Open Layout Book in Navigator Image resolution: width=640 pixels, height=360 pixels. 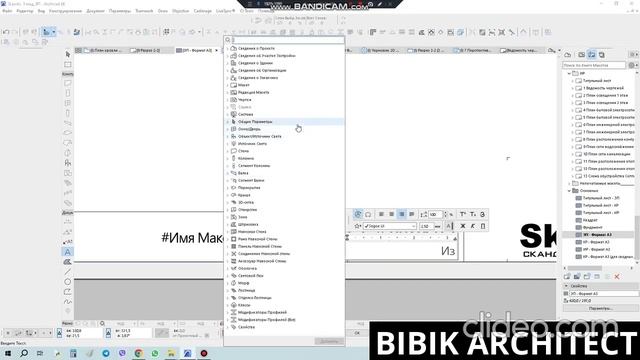tap(591, 55)
